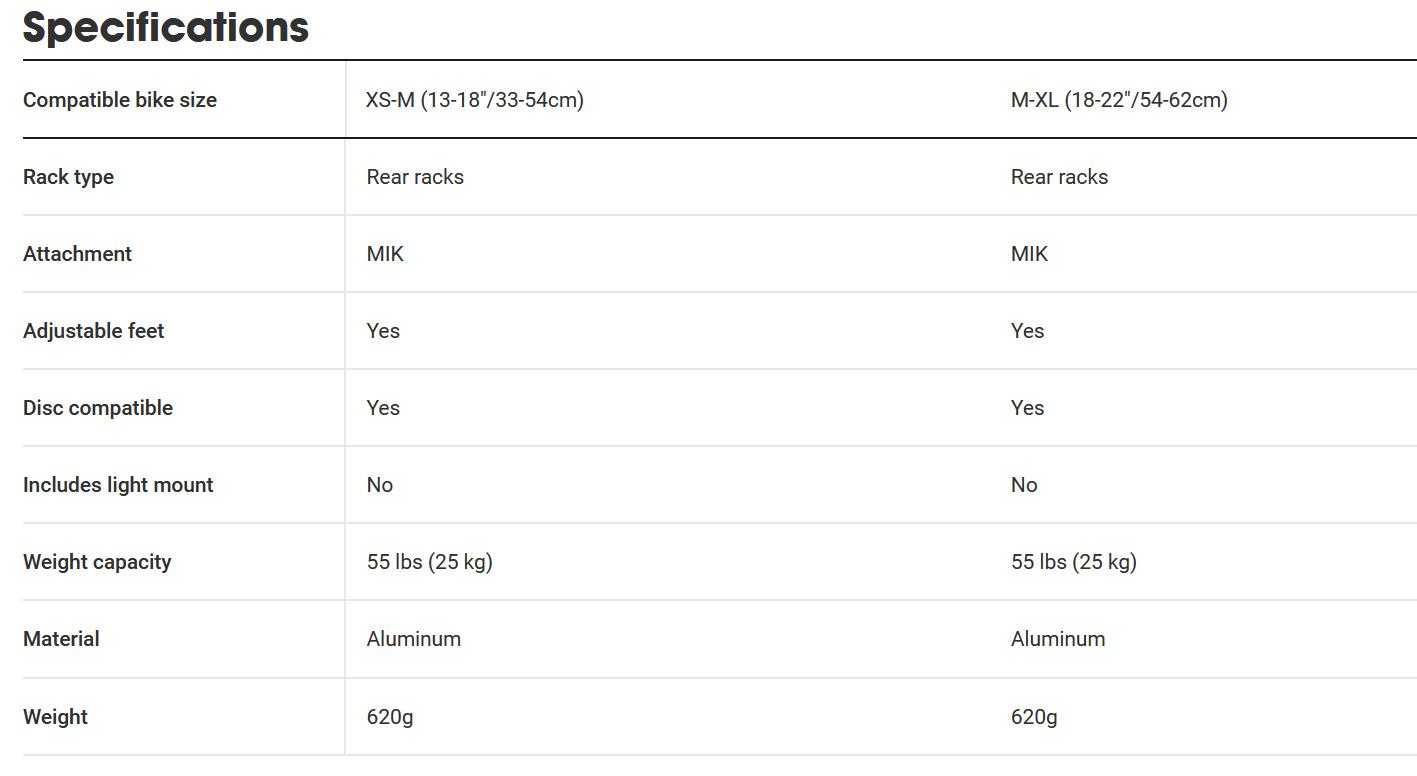This screenshot has width=1417, height=776.
Task: Click MIK in the M-XL column
Action: tap(1029, 254)
